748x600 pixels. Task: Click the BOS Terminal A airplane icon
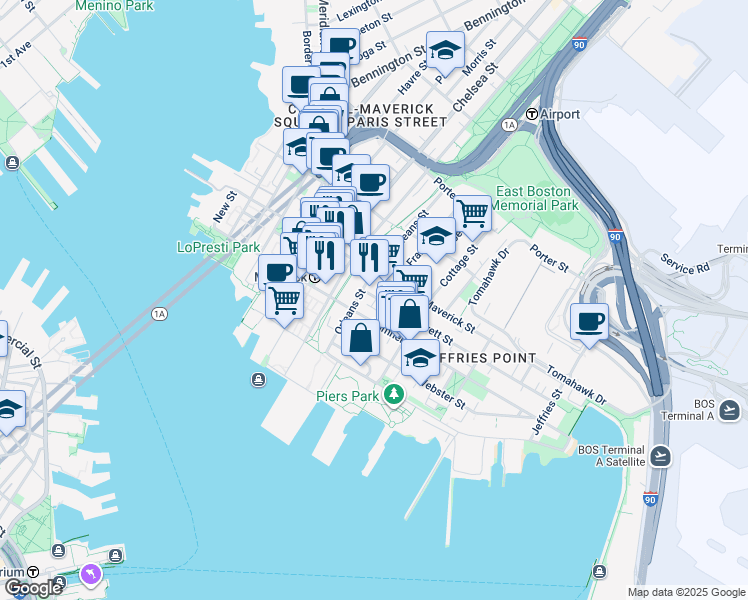[729, 409]
